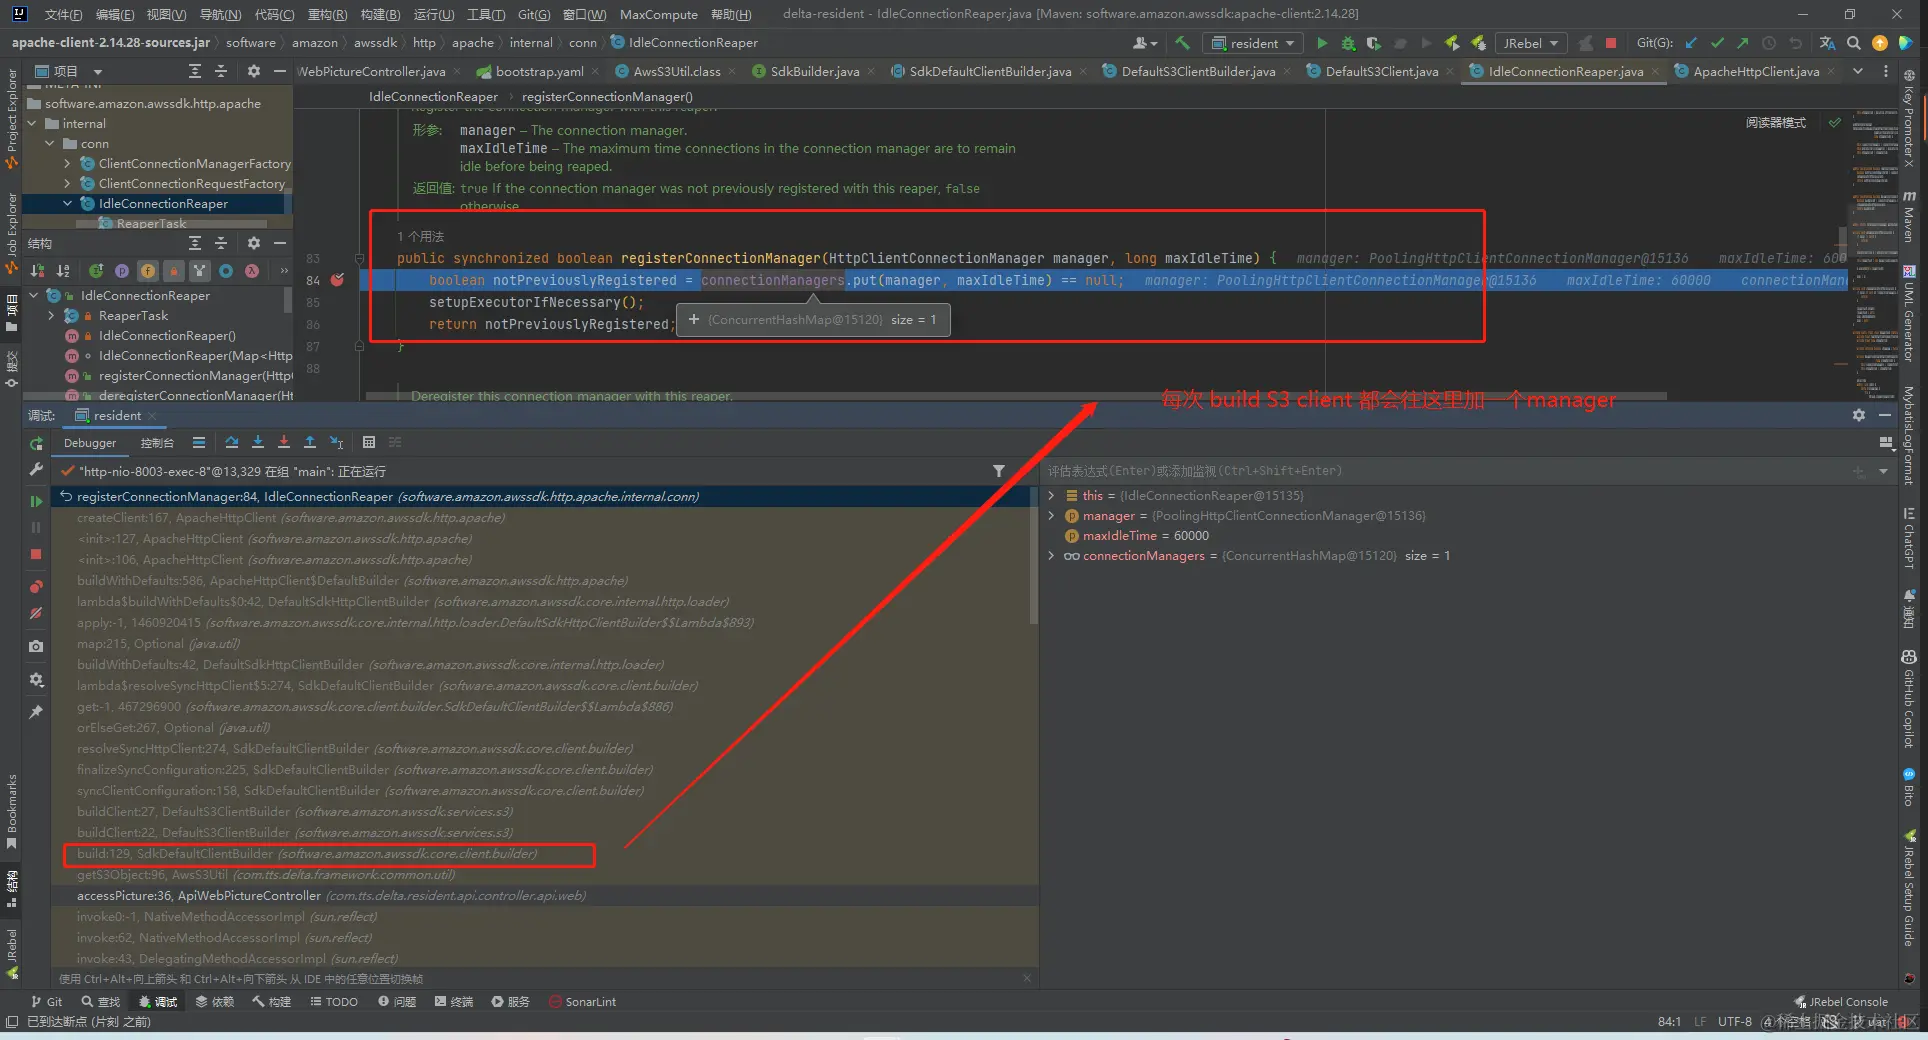Click Force Step Into red arrow icon
This screenshot has height=1040, width=1928.
tap(284, 442)
